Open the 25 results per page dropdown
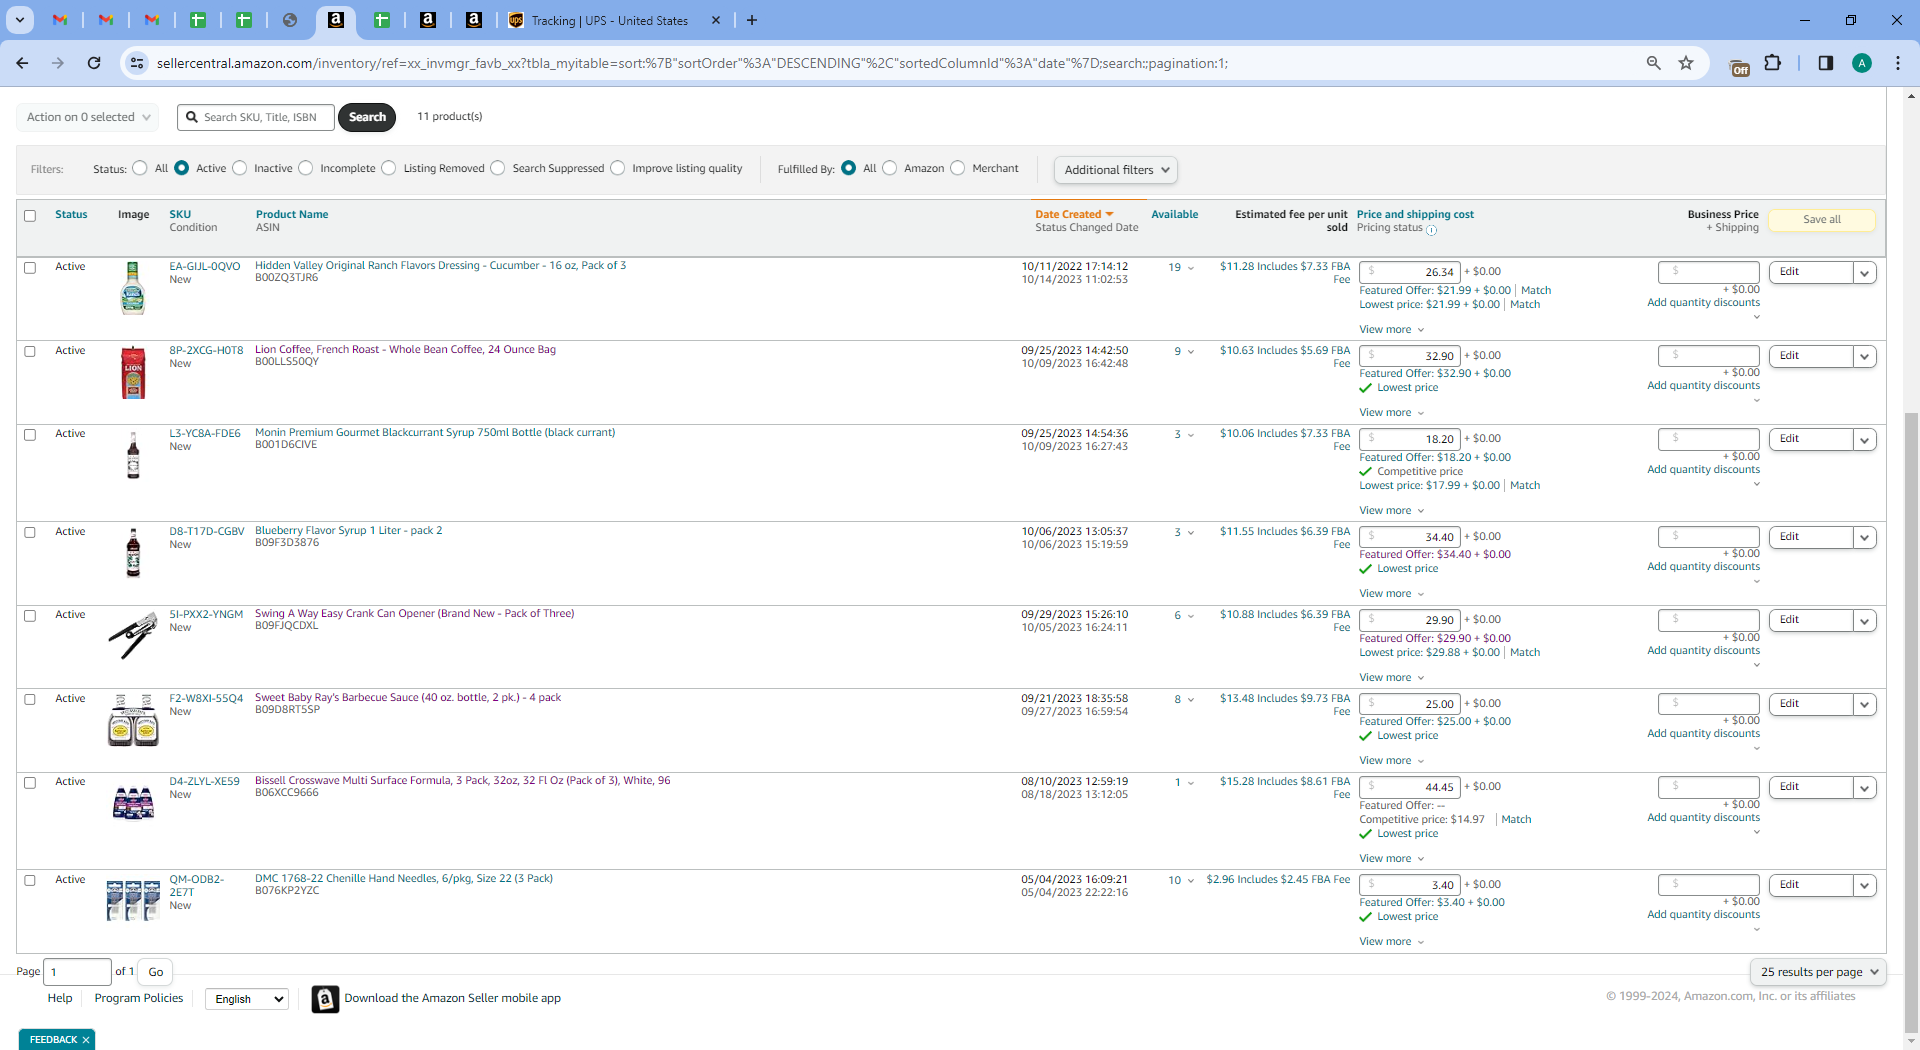This screenshot has width=1920, height=1050. pos(1818,972)
